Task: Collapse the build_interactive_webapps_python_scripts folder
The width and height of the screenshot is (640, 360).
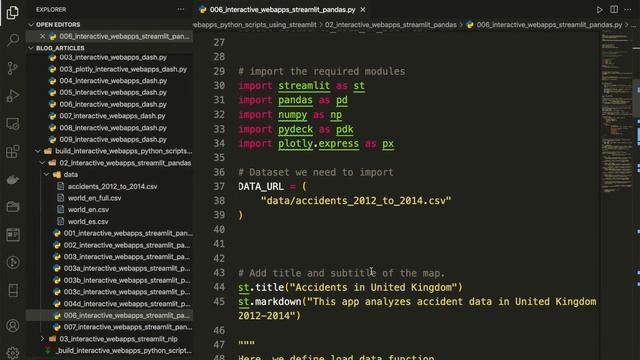Action: (x=38, y=151)
